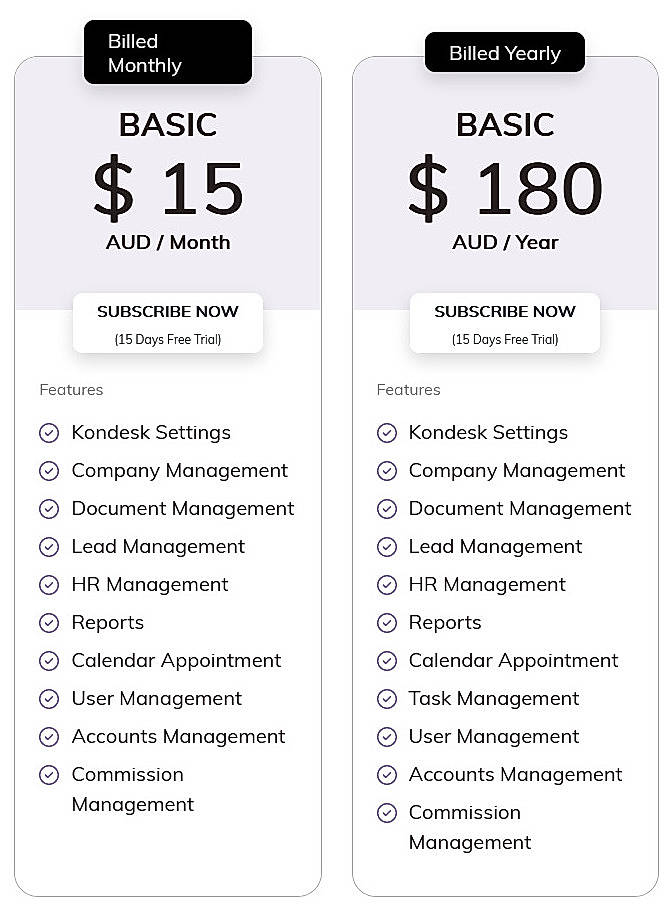Click the Commission Management check icon yearly plan
Image resolution: width=670 pixels, height=913 pixels.
[x=387, y=813]
